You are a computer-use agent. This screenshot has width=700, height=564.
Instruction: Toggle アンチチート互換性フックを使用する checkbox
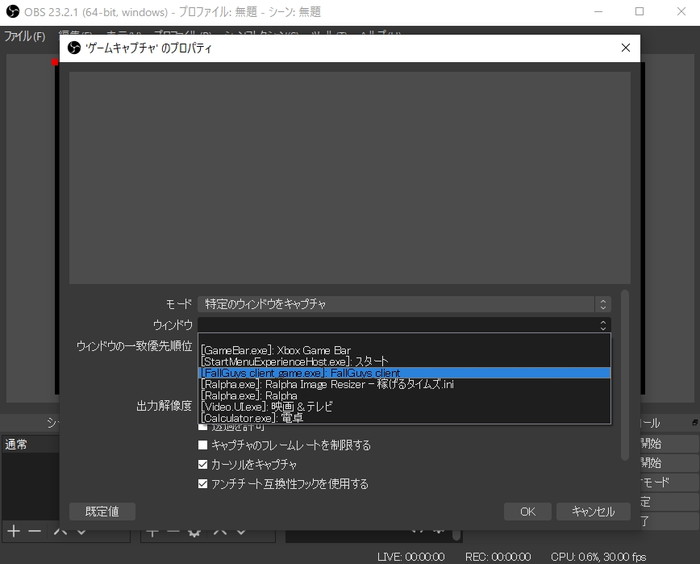point(203,484)
